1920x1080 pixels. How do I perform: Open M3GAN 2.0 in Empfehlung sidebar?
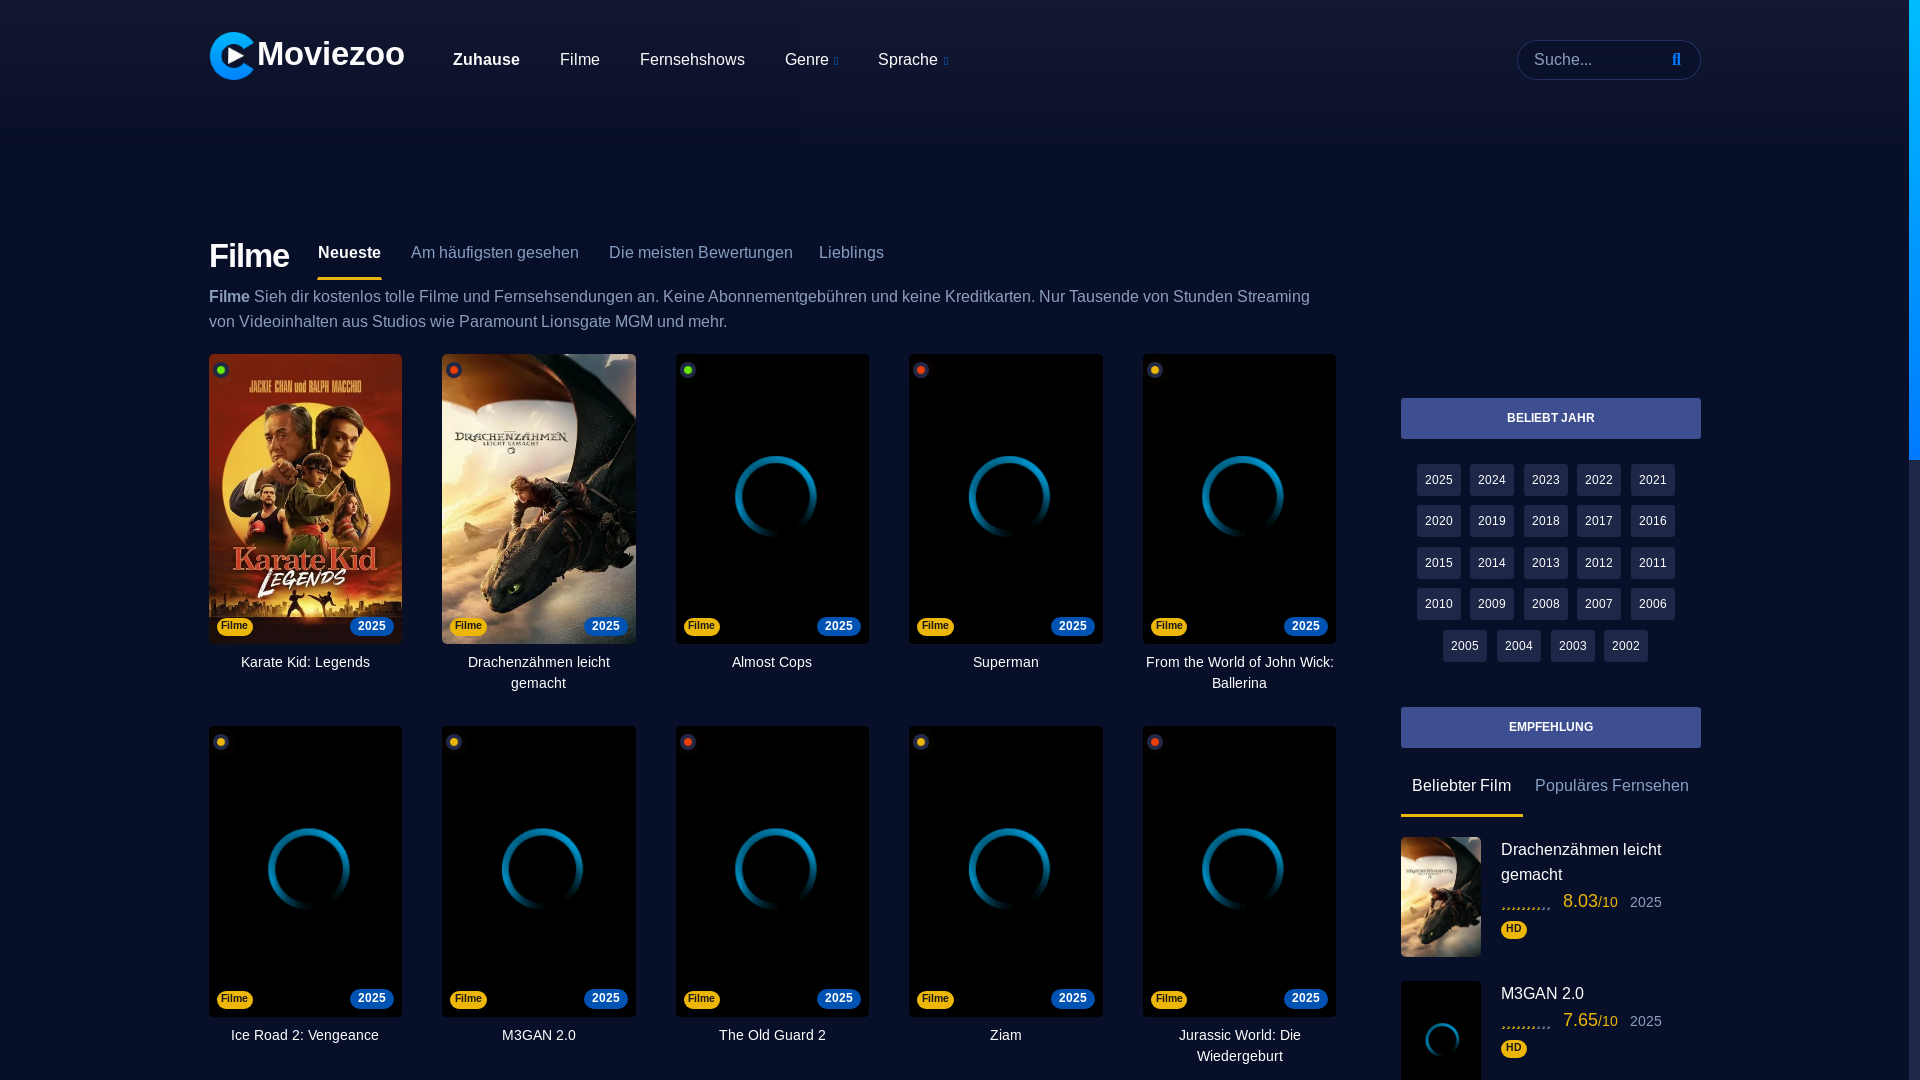coord(1542,994)
